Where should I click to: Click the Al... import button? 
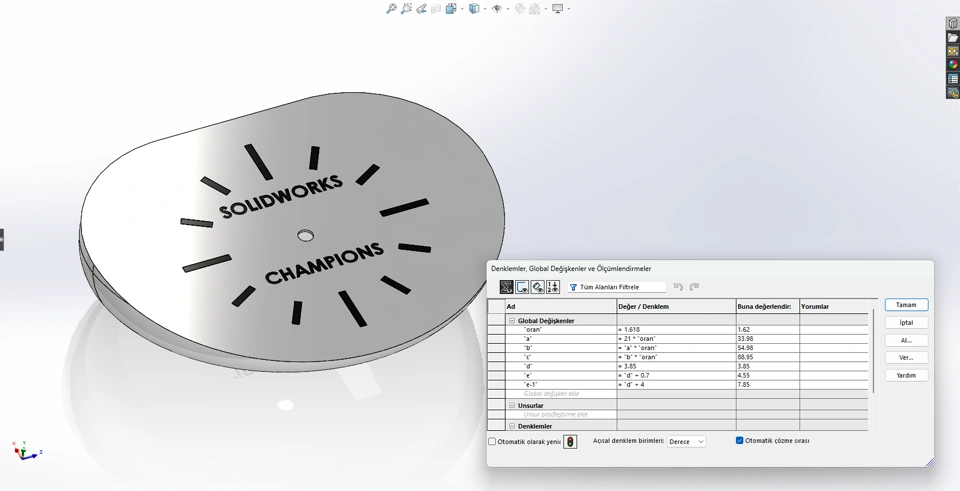(x=906, y=340)
